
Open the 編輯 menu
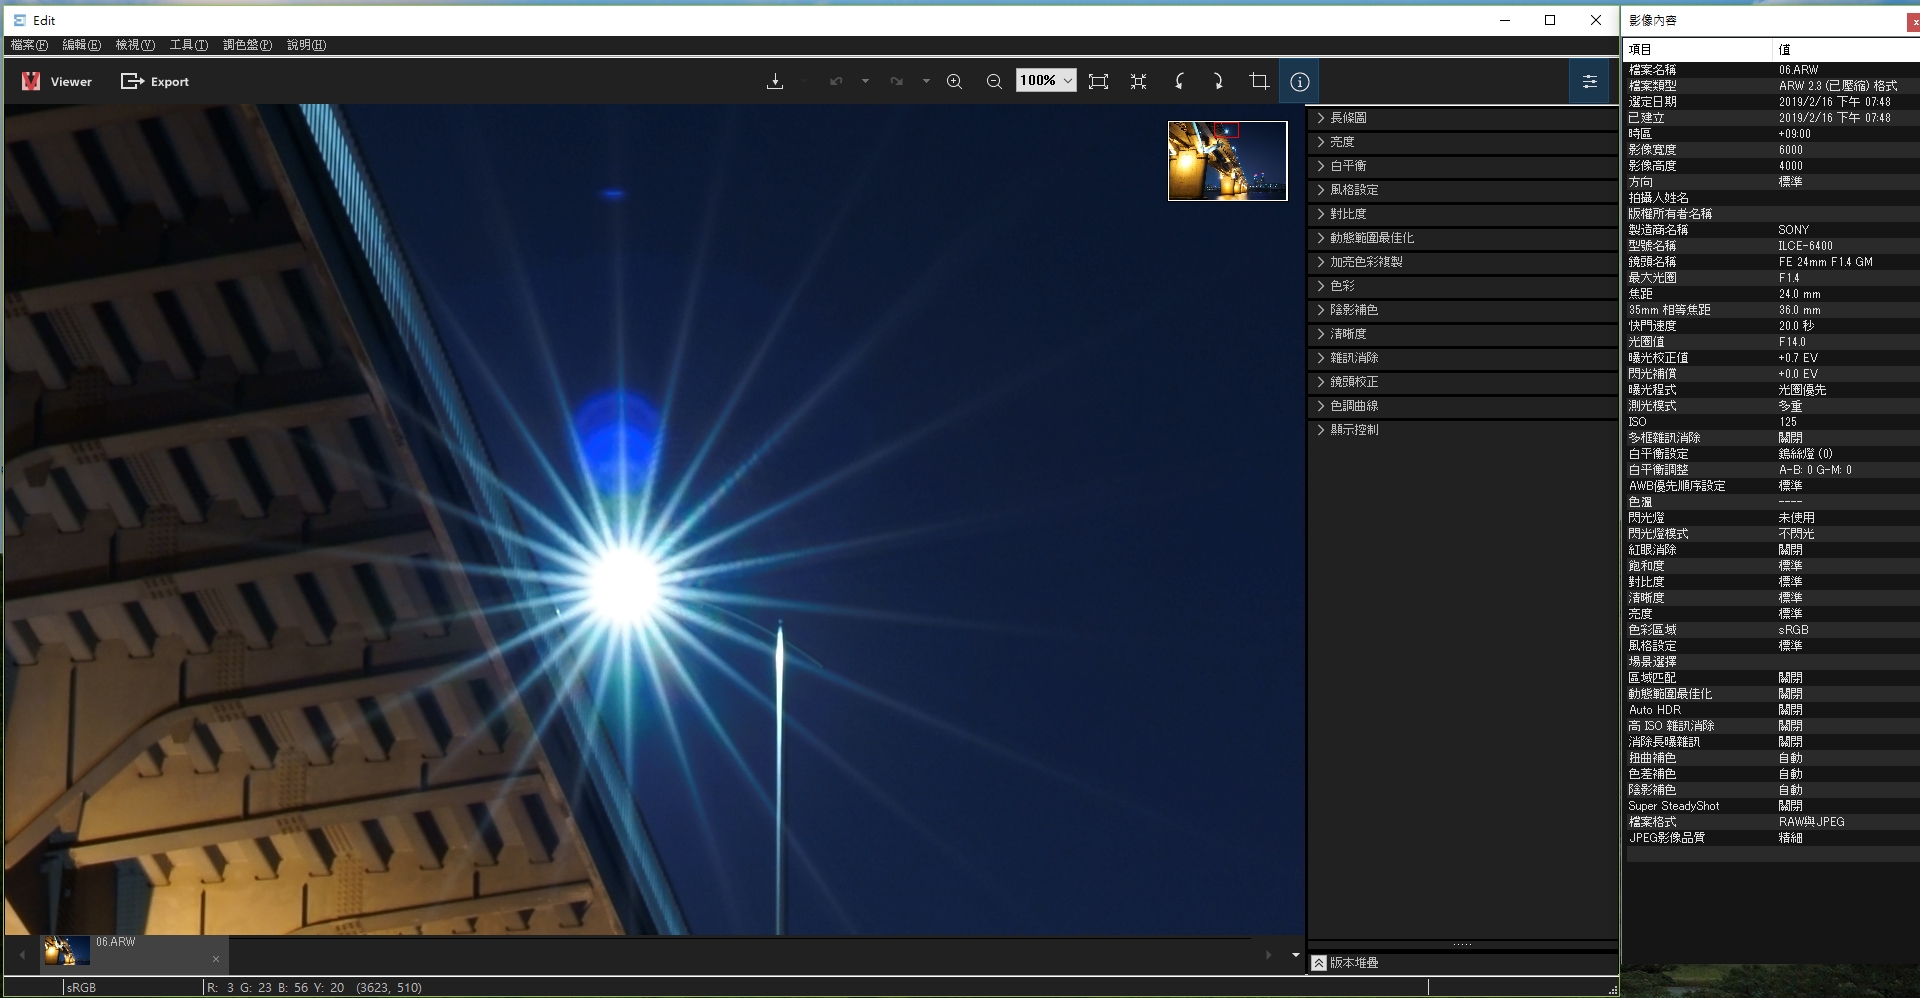click(x=82, y=45)
